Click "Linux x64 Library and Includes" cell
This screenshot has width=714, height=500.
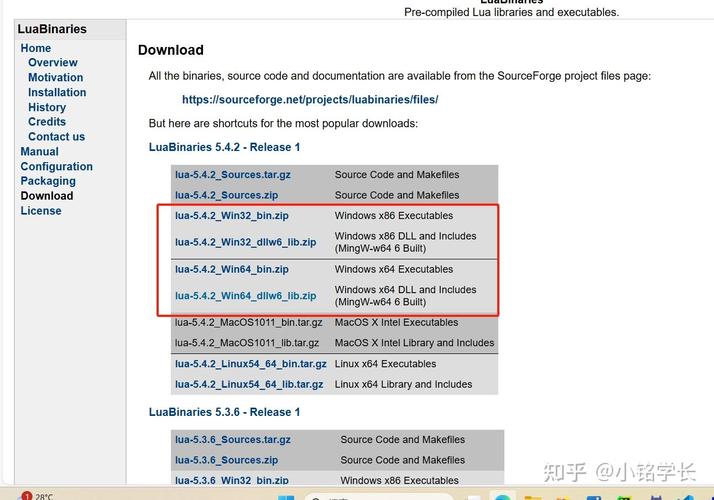click(x=403, y=384)
